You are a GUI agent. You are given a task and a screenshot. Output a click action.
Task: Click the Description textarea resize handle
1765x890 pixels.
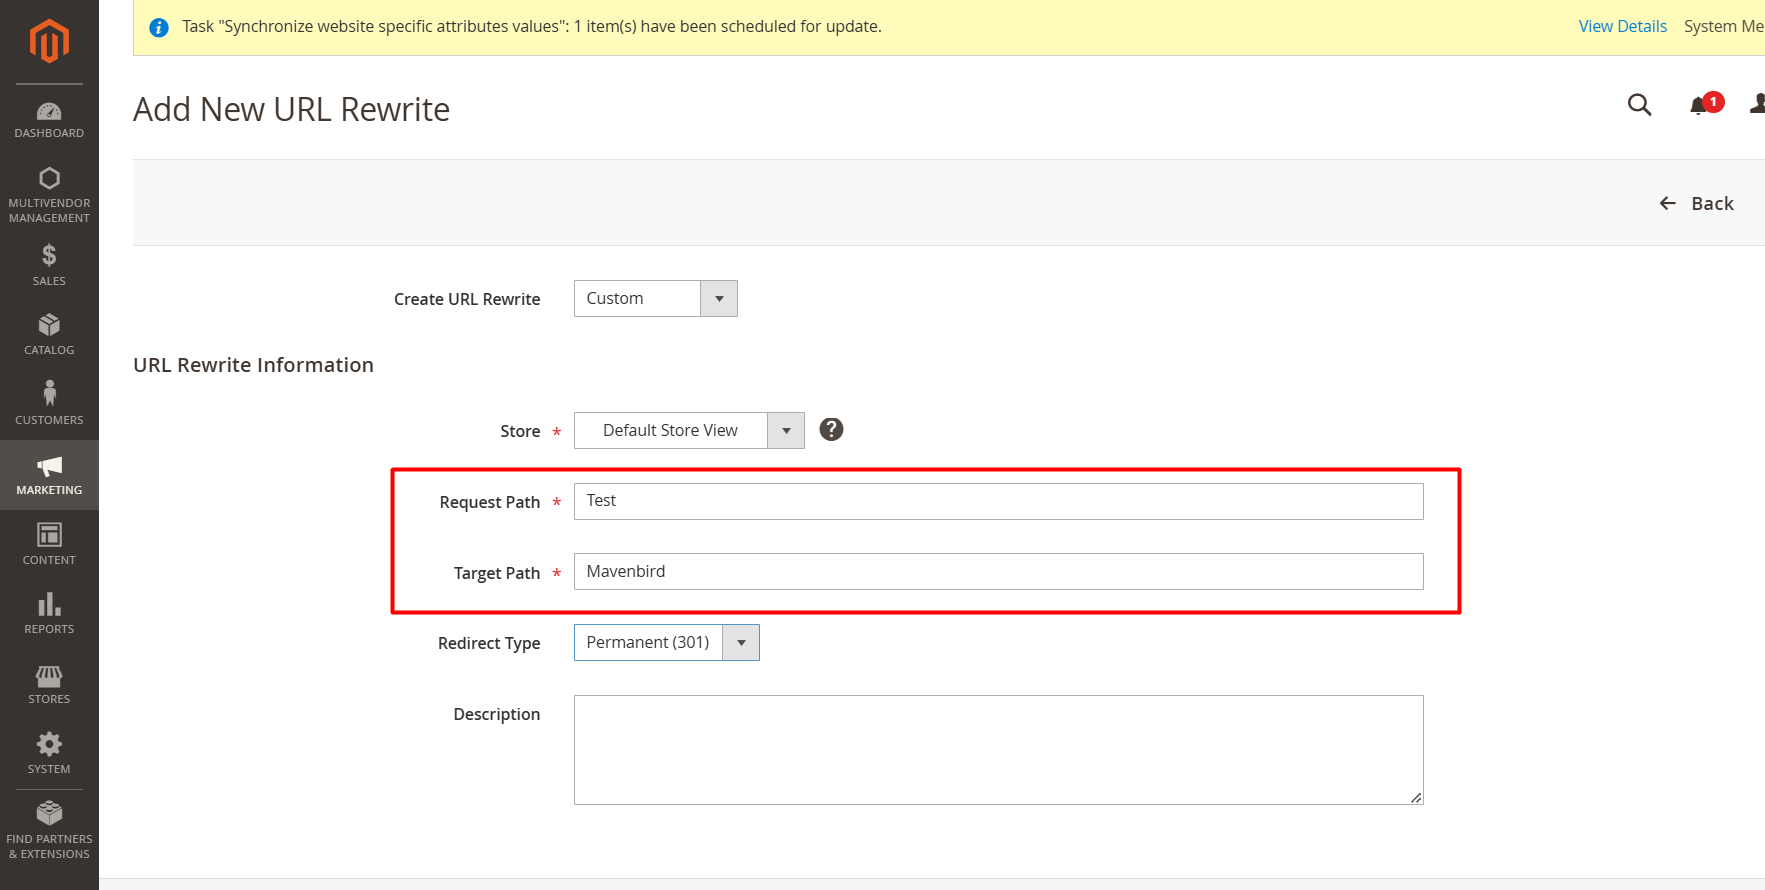[x=1416, y=797]
